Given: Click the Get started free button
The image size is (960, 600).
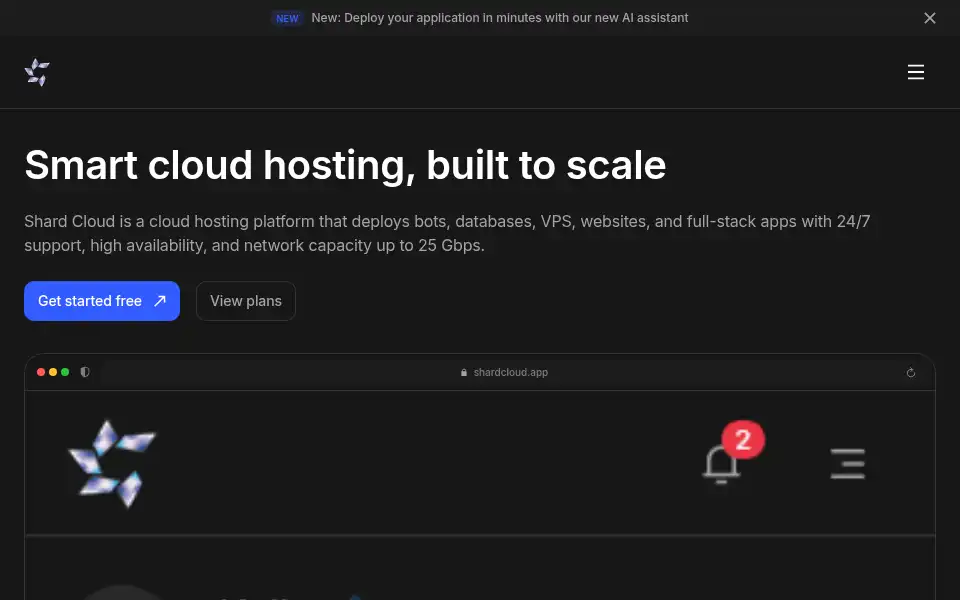Looking at the screenshot, I should 102,301.
